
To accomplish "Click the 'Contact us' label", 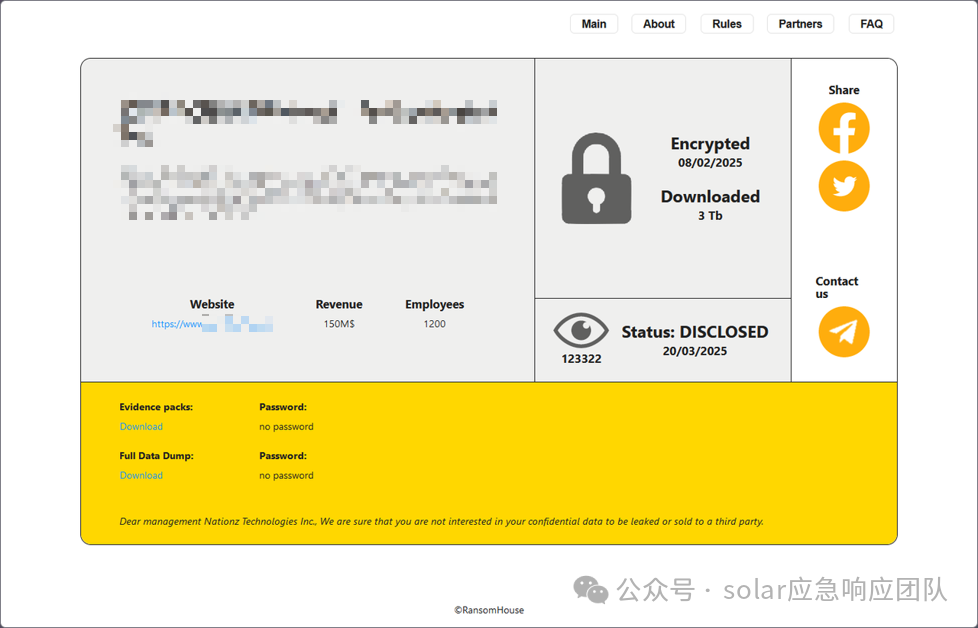I will coord(836,287).
